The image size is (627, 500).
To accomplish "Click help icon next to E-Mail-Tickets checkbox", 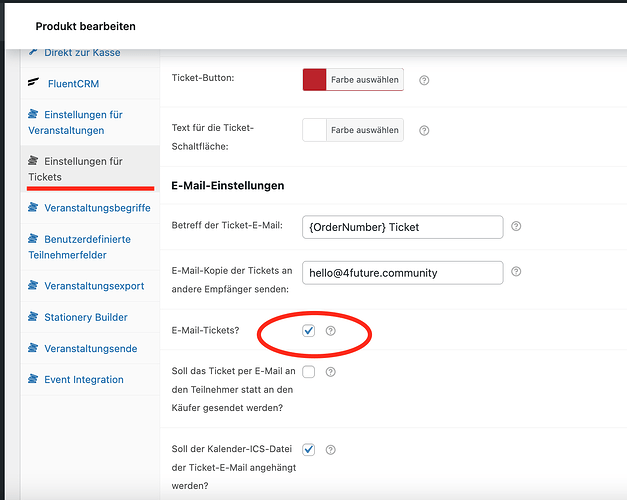I will tap(331, 331).
